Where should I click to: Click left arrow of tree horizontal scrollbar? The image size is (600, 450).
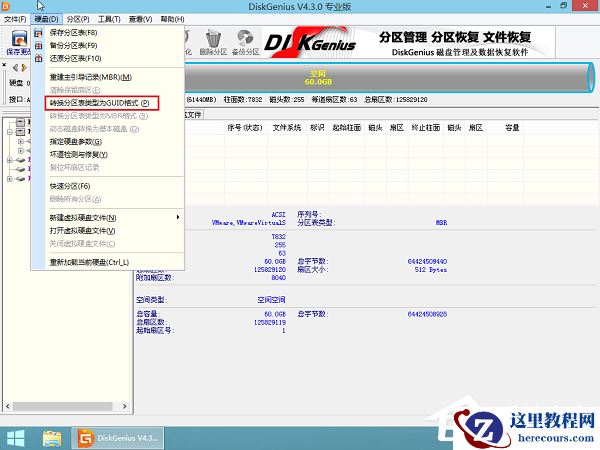coord(8,406)
